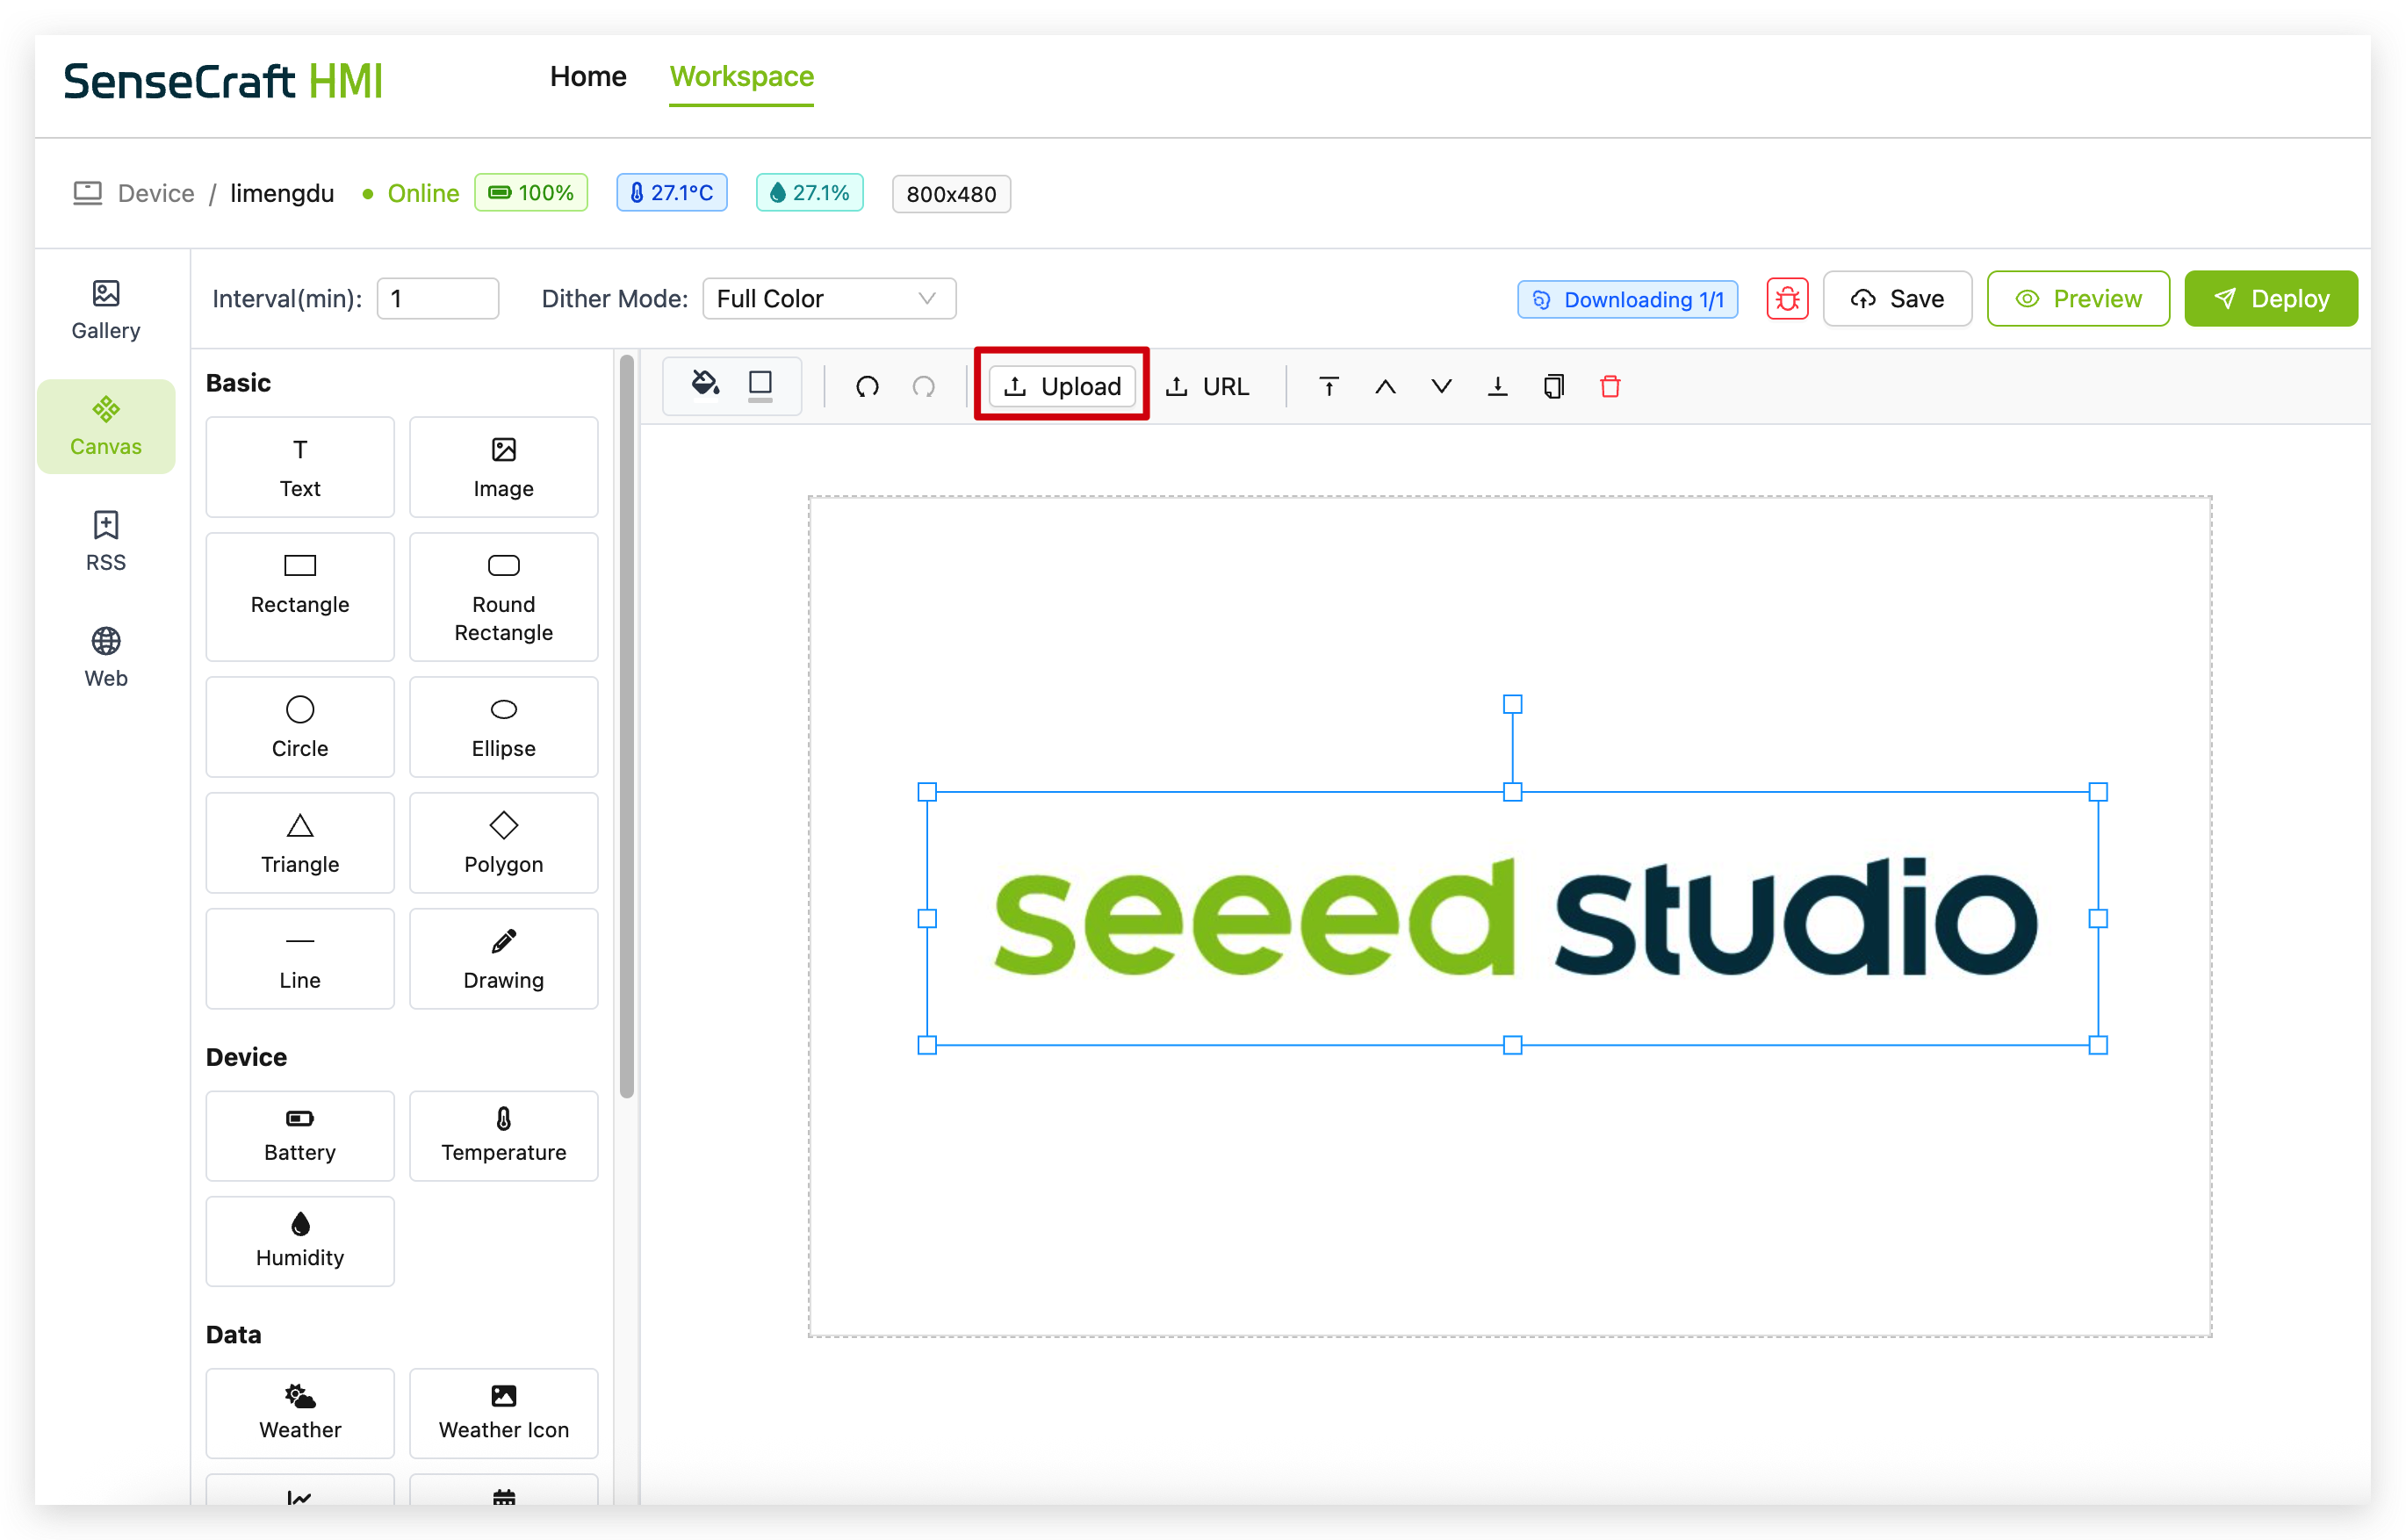Move selected layer down one level
The width and height of the screenshot is (2406, 1540).
(1440, 386)
